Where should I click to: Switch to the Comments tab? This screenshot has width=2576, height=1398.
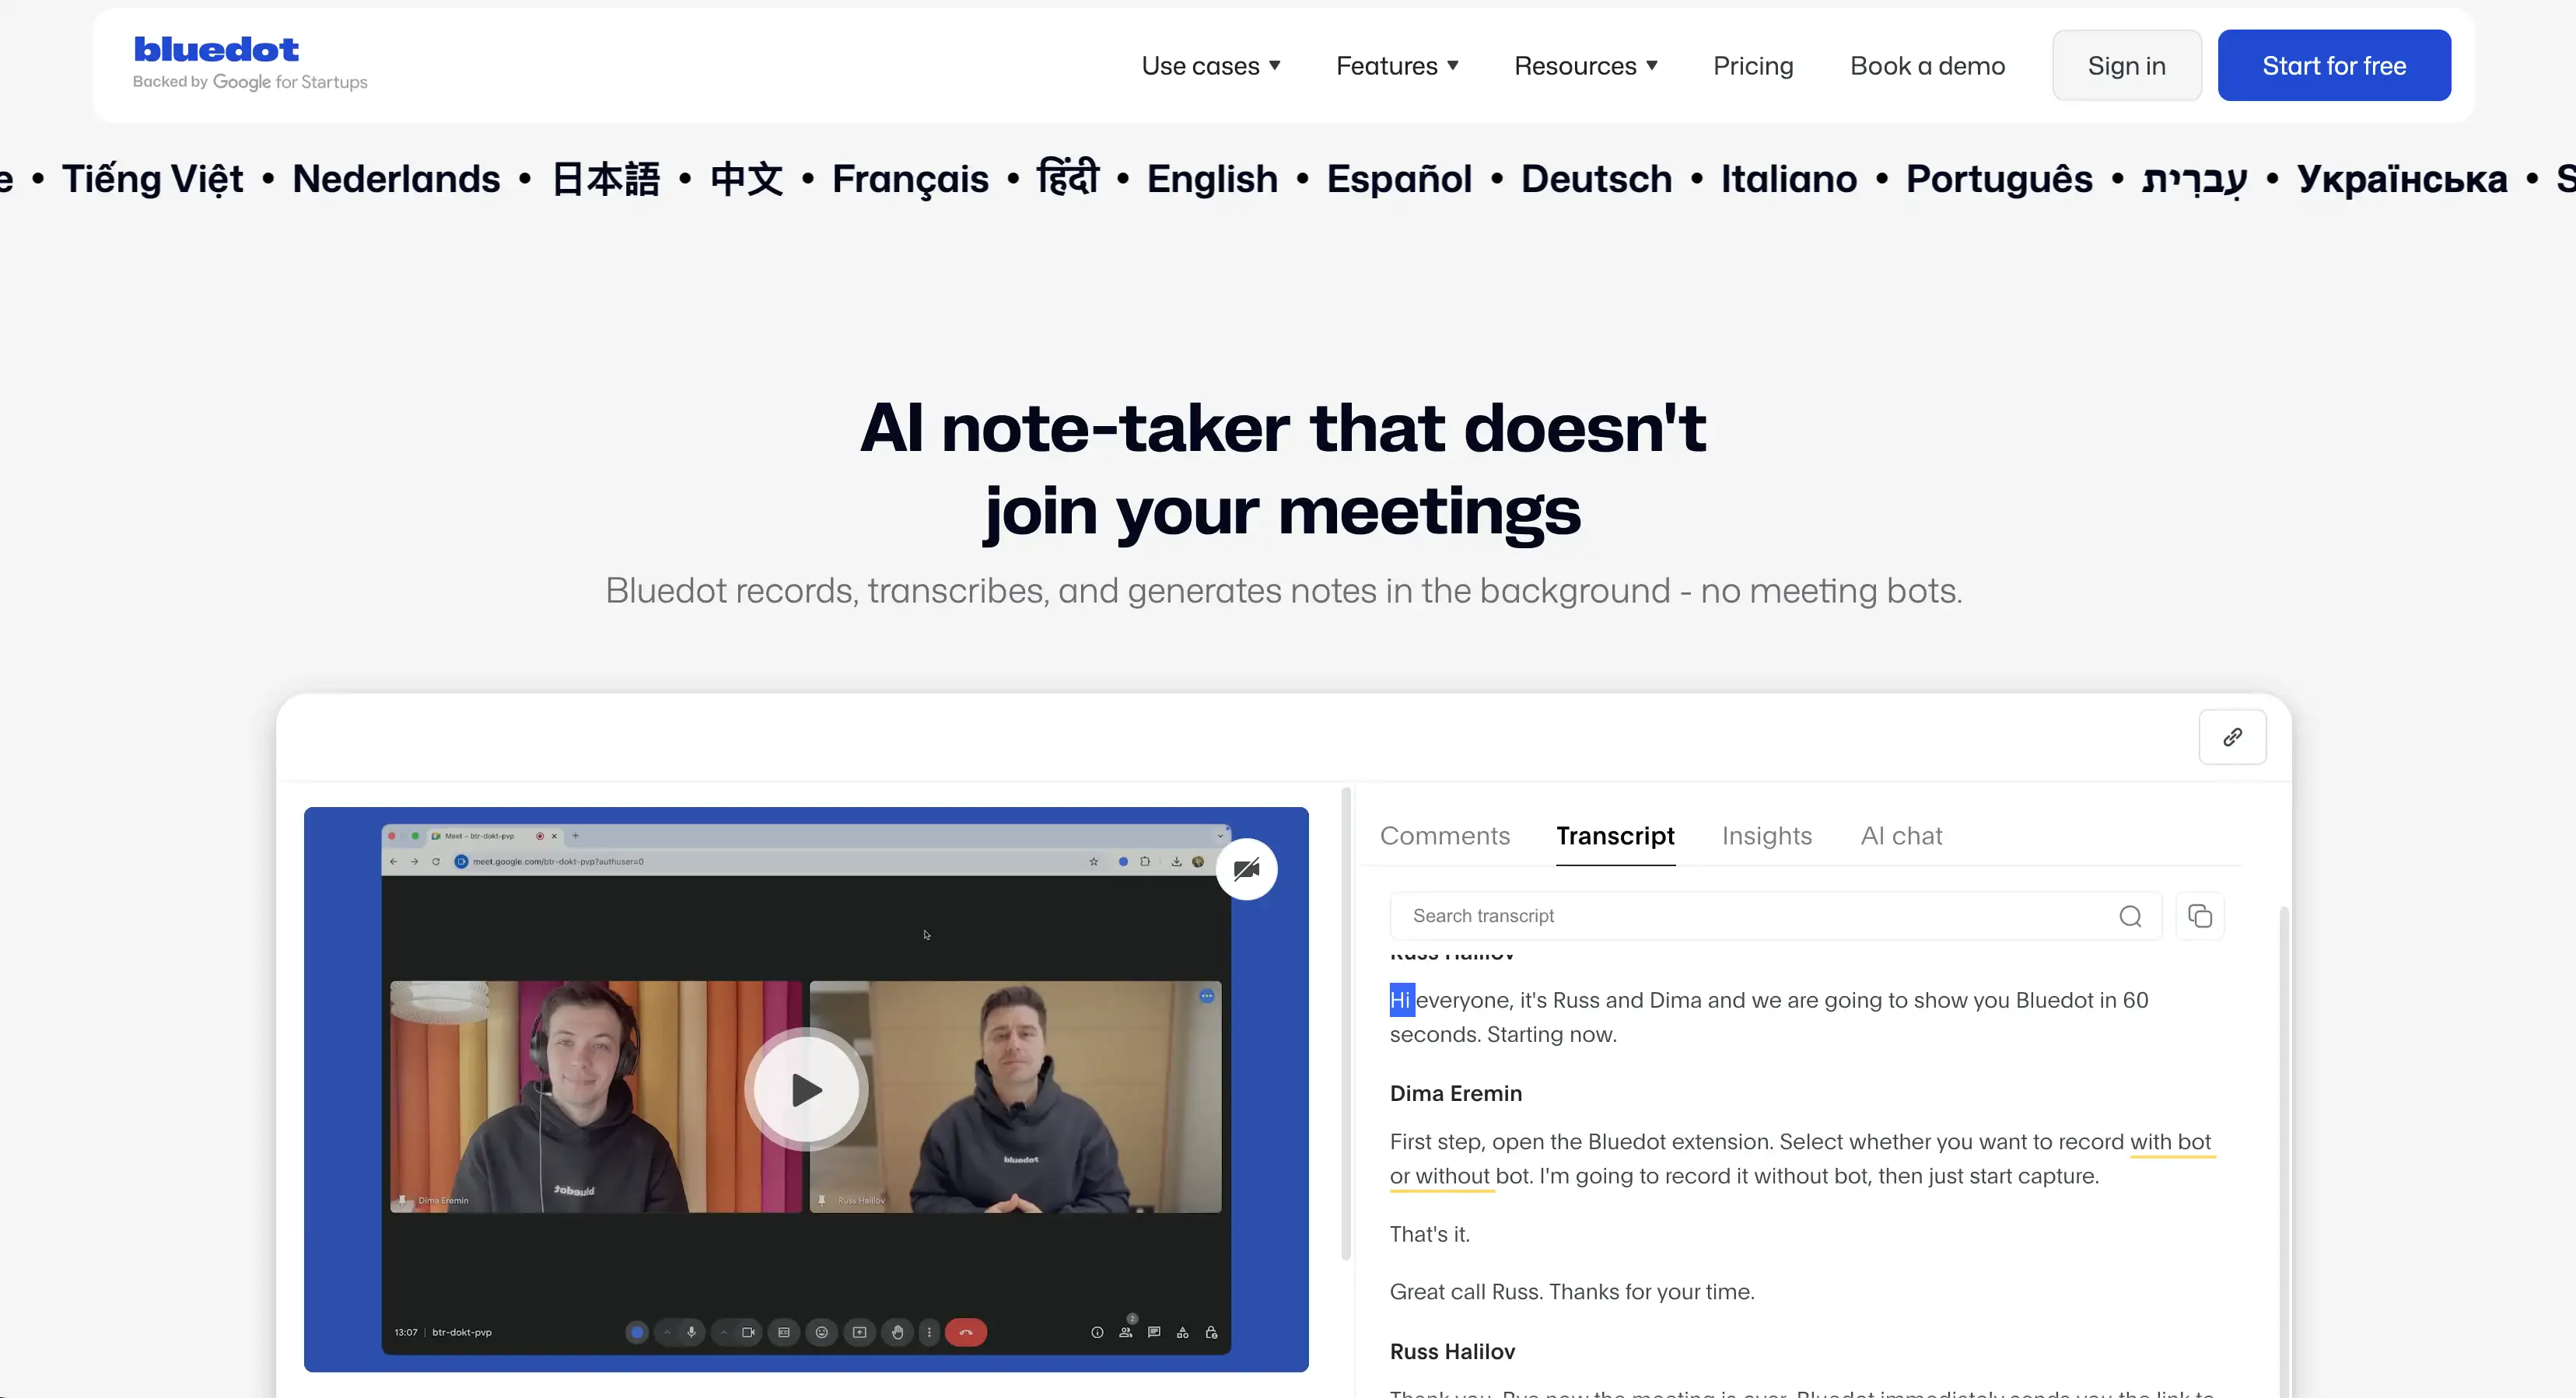tap(1444, 836)
